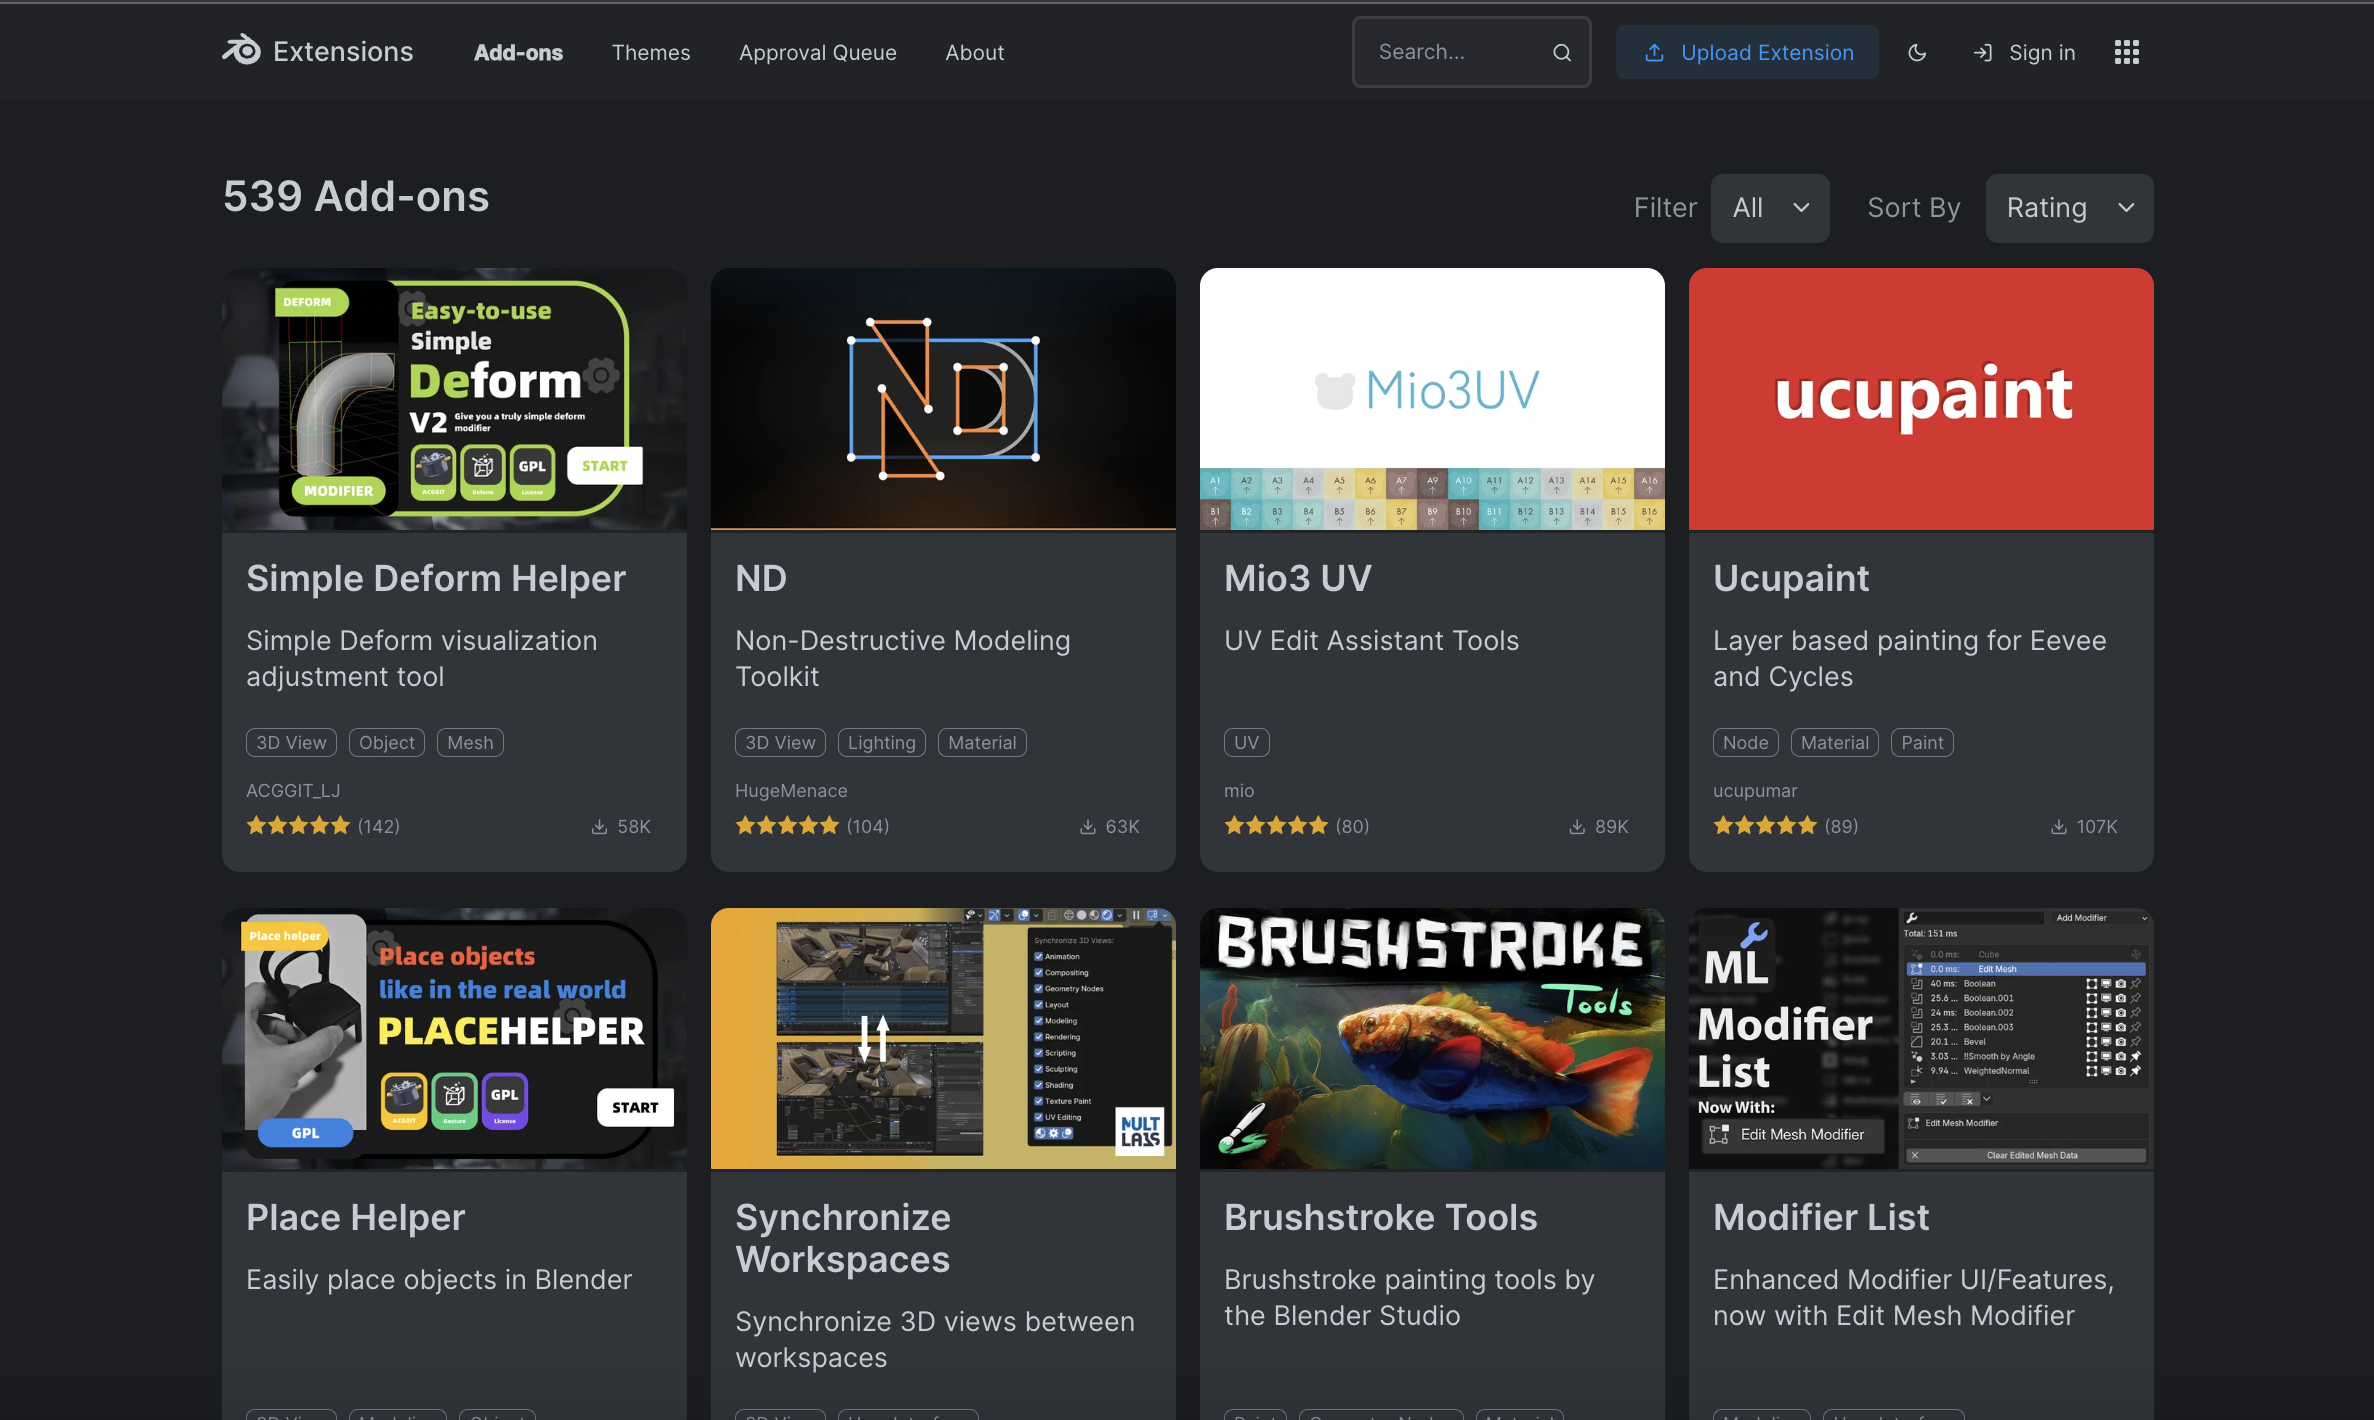This screenshot has width=2374, height=1420.
Task: Open the Sort By Rating dropdown
Action: pyautogui.click(x=2069, y=208)
